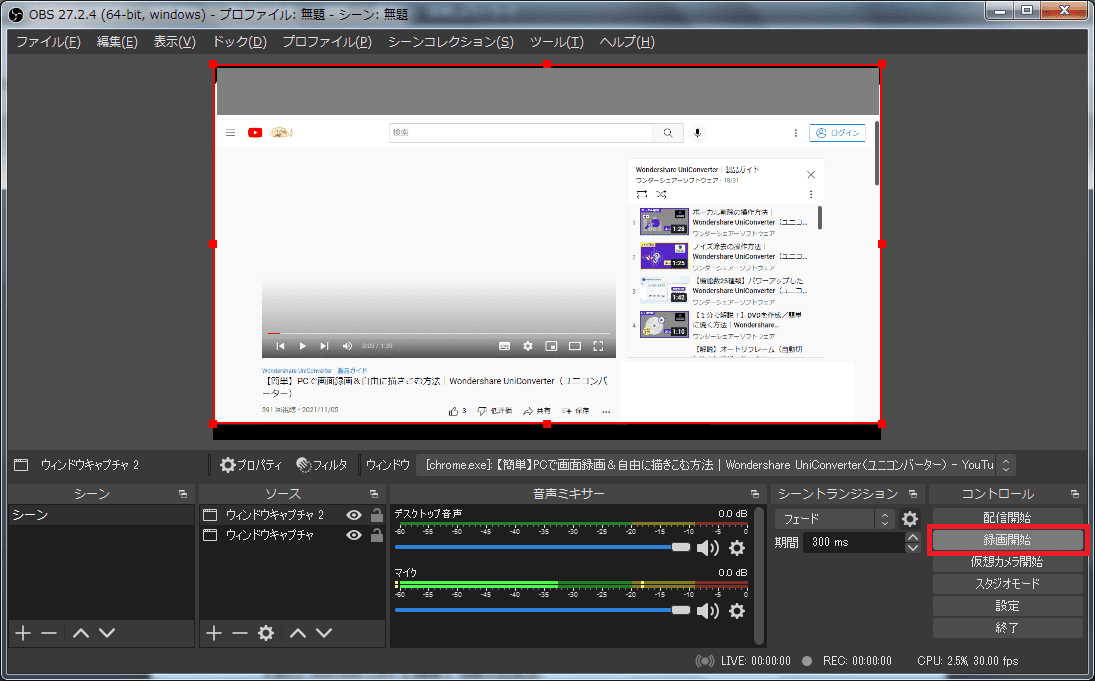This screenshot has width=1095, height=681.
Task: Open the フェード transition dropdown
Action: pyautogui.click(x=835, y=519)
